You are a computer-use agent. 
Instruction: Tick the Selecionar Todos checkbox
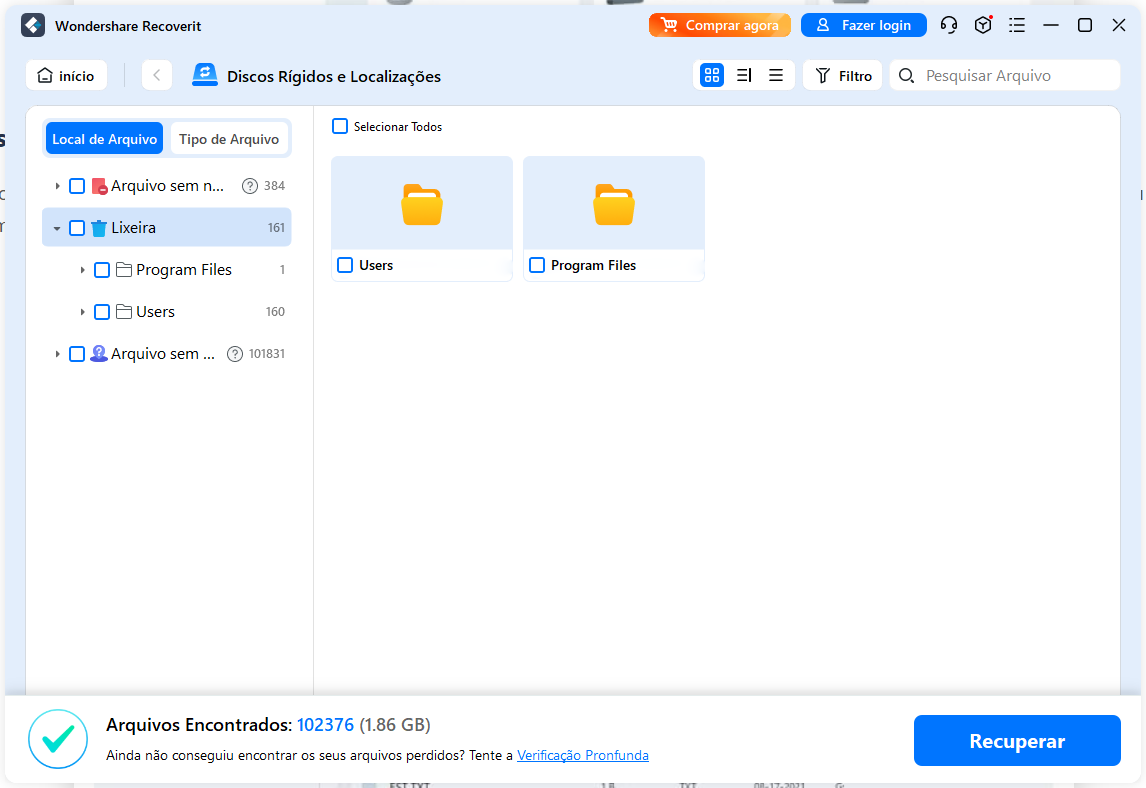click(x=340, y=126)
